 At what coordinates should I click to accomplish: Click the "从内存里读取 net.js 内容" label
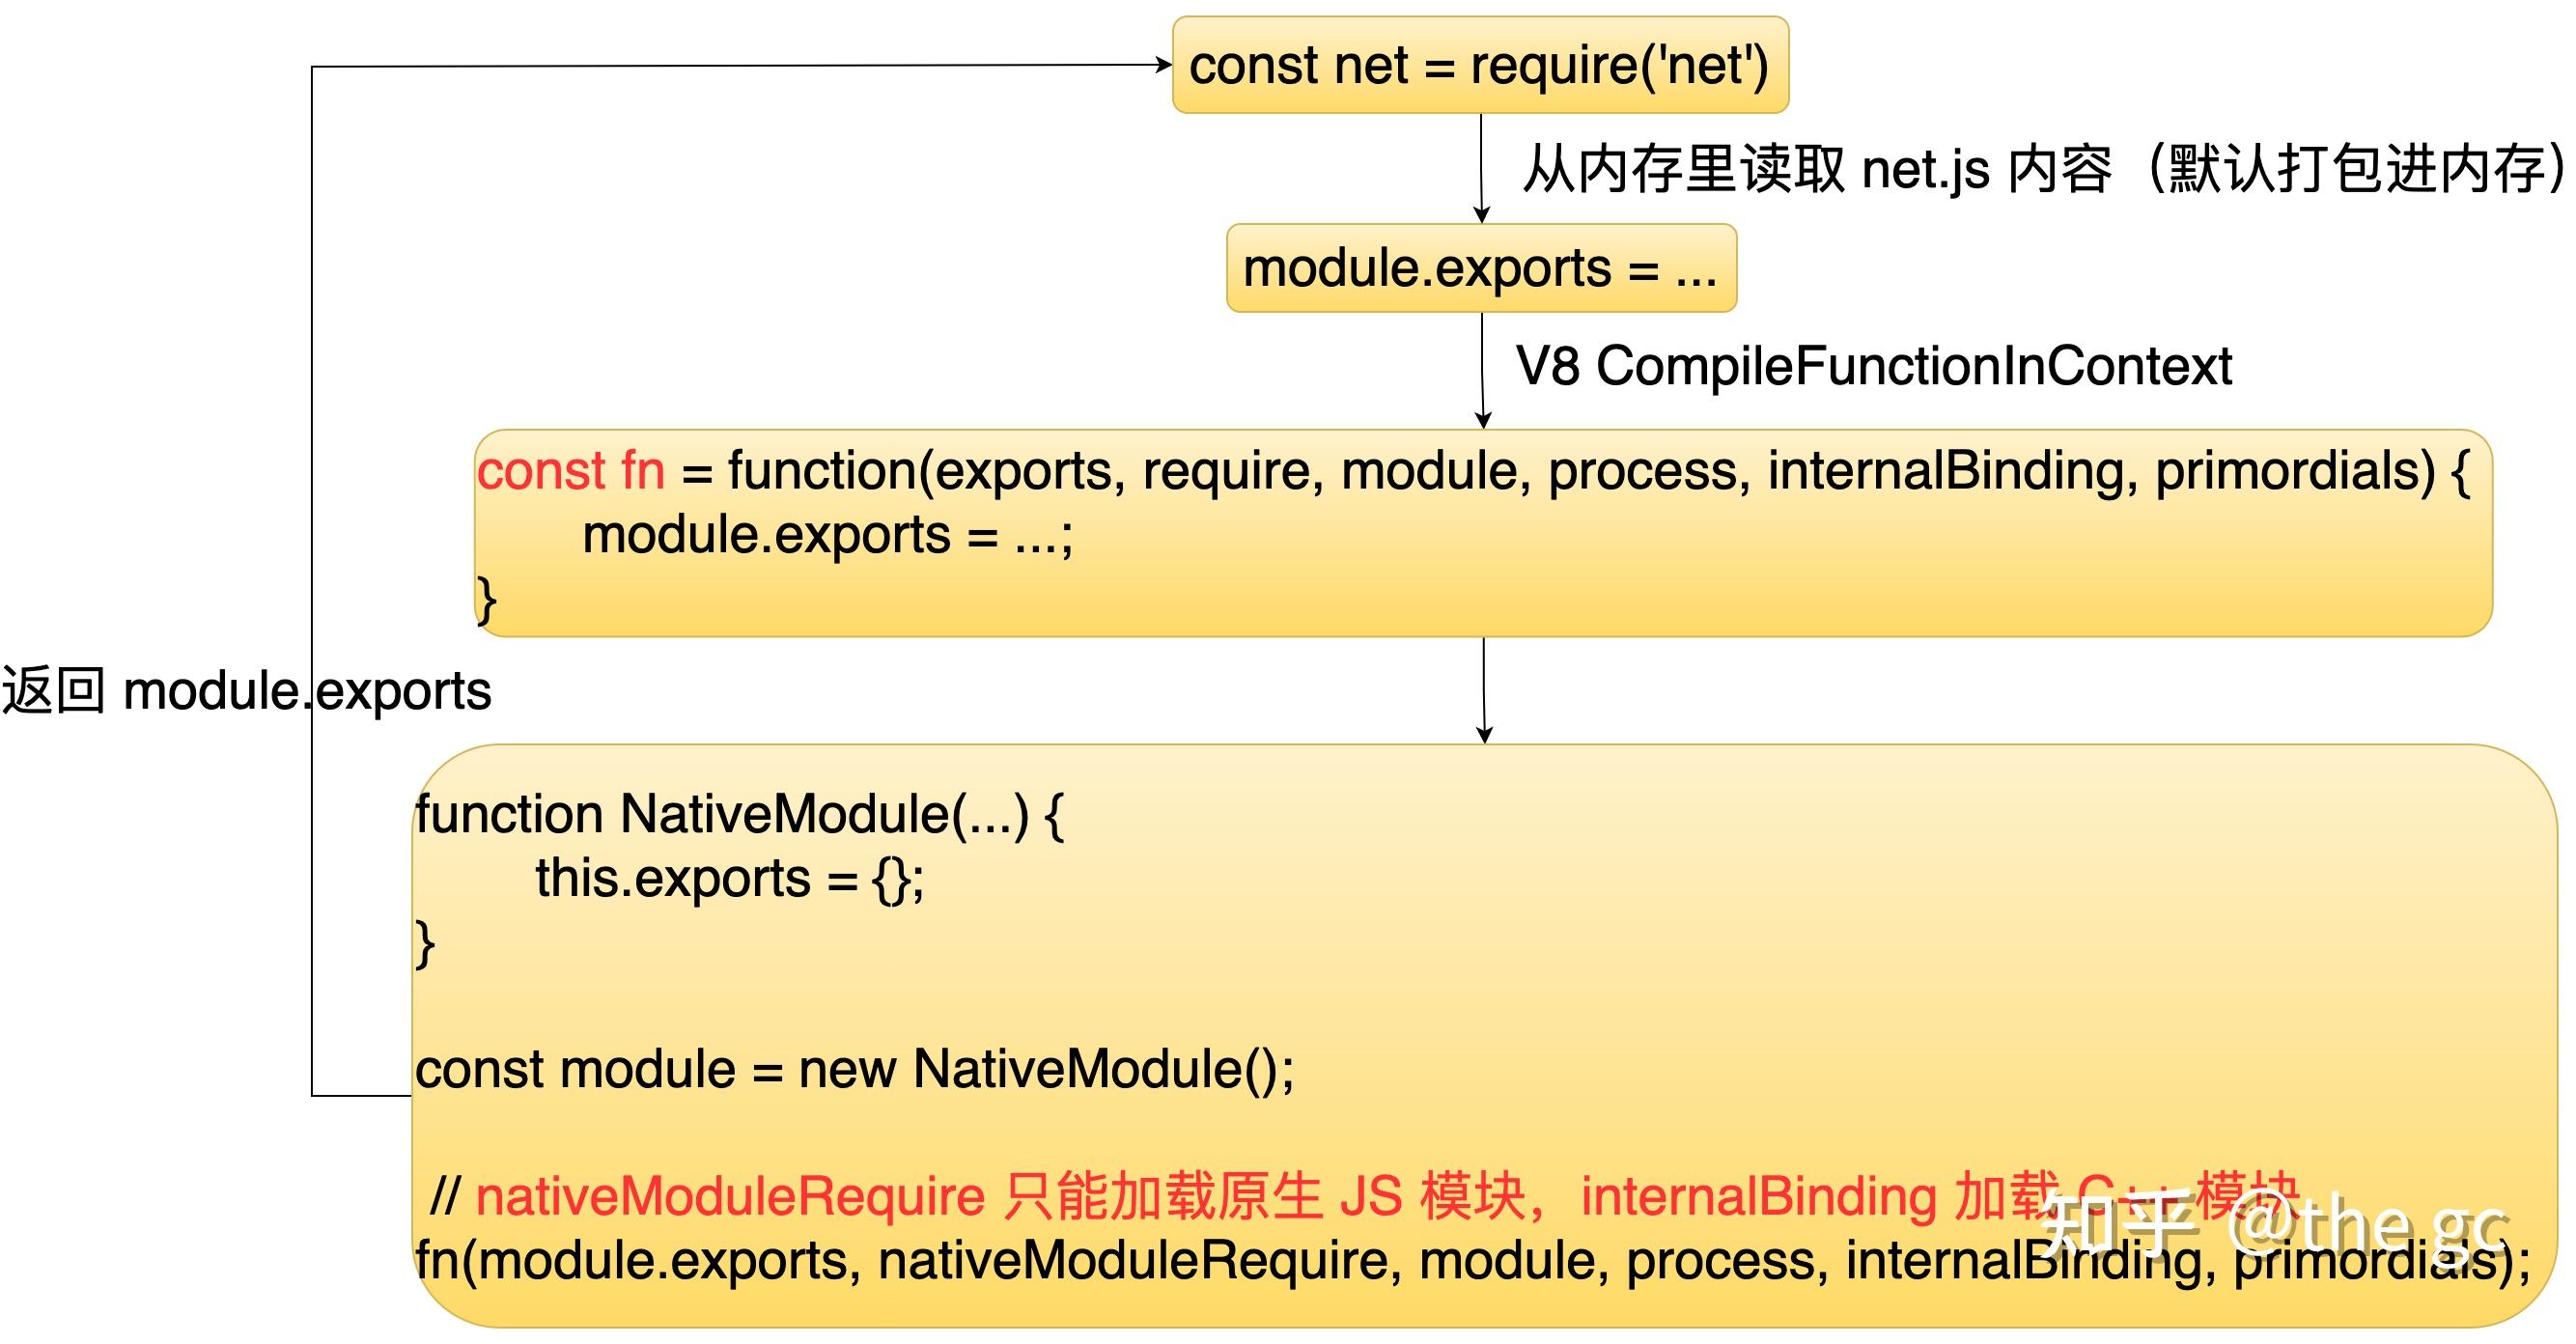click(1816, 168)
